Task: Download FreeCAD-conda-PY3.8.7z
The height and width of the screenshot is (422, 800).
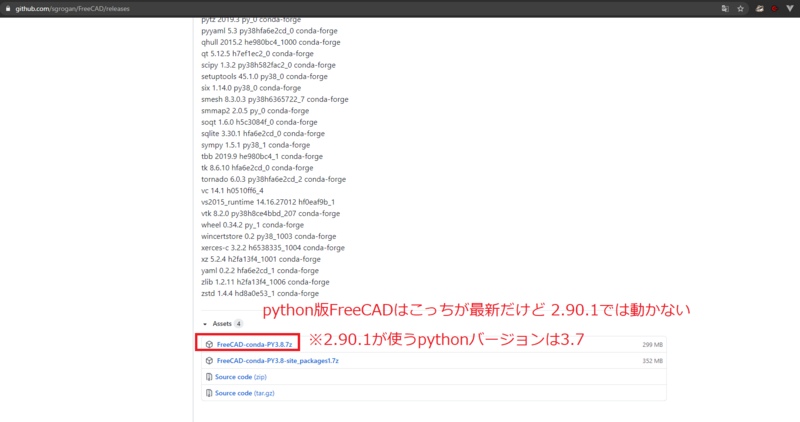Action: (x=254, y=344)
